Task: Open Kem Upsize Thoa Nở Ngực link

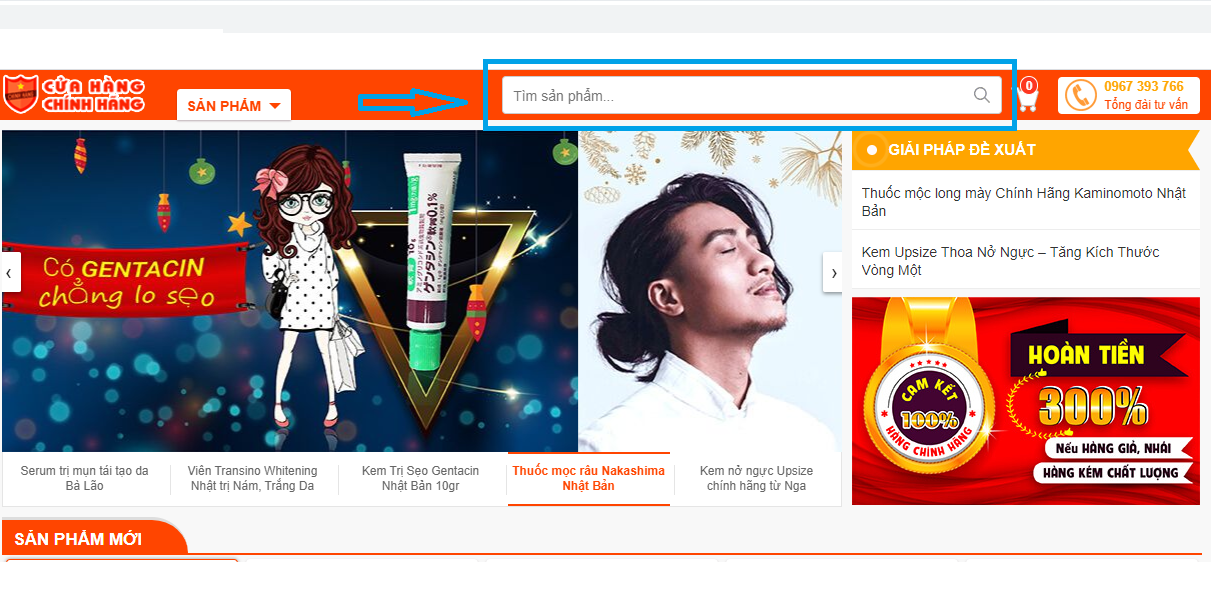Action: pos(1010,261)
